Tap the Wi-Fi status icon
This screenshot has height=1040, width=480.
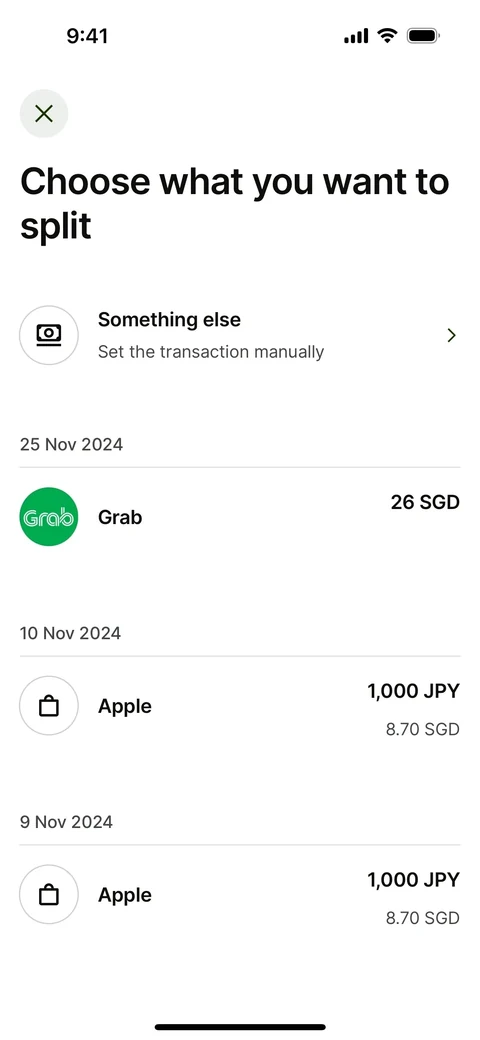point(387,35)
